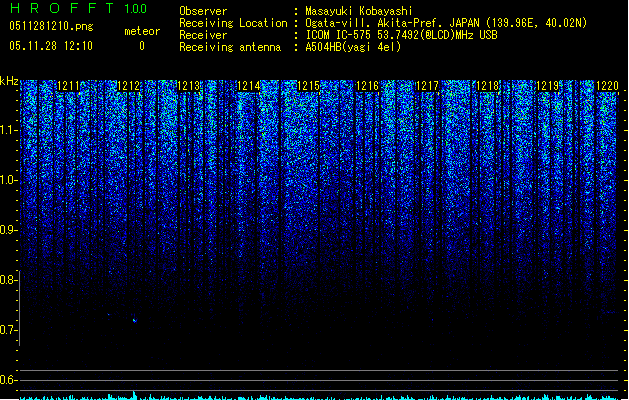The width and height of the screenshot is (629, 400).
Task: Select observer name Masayuki Kobayashi
Action: click(x=359, y=11)
